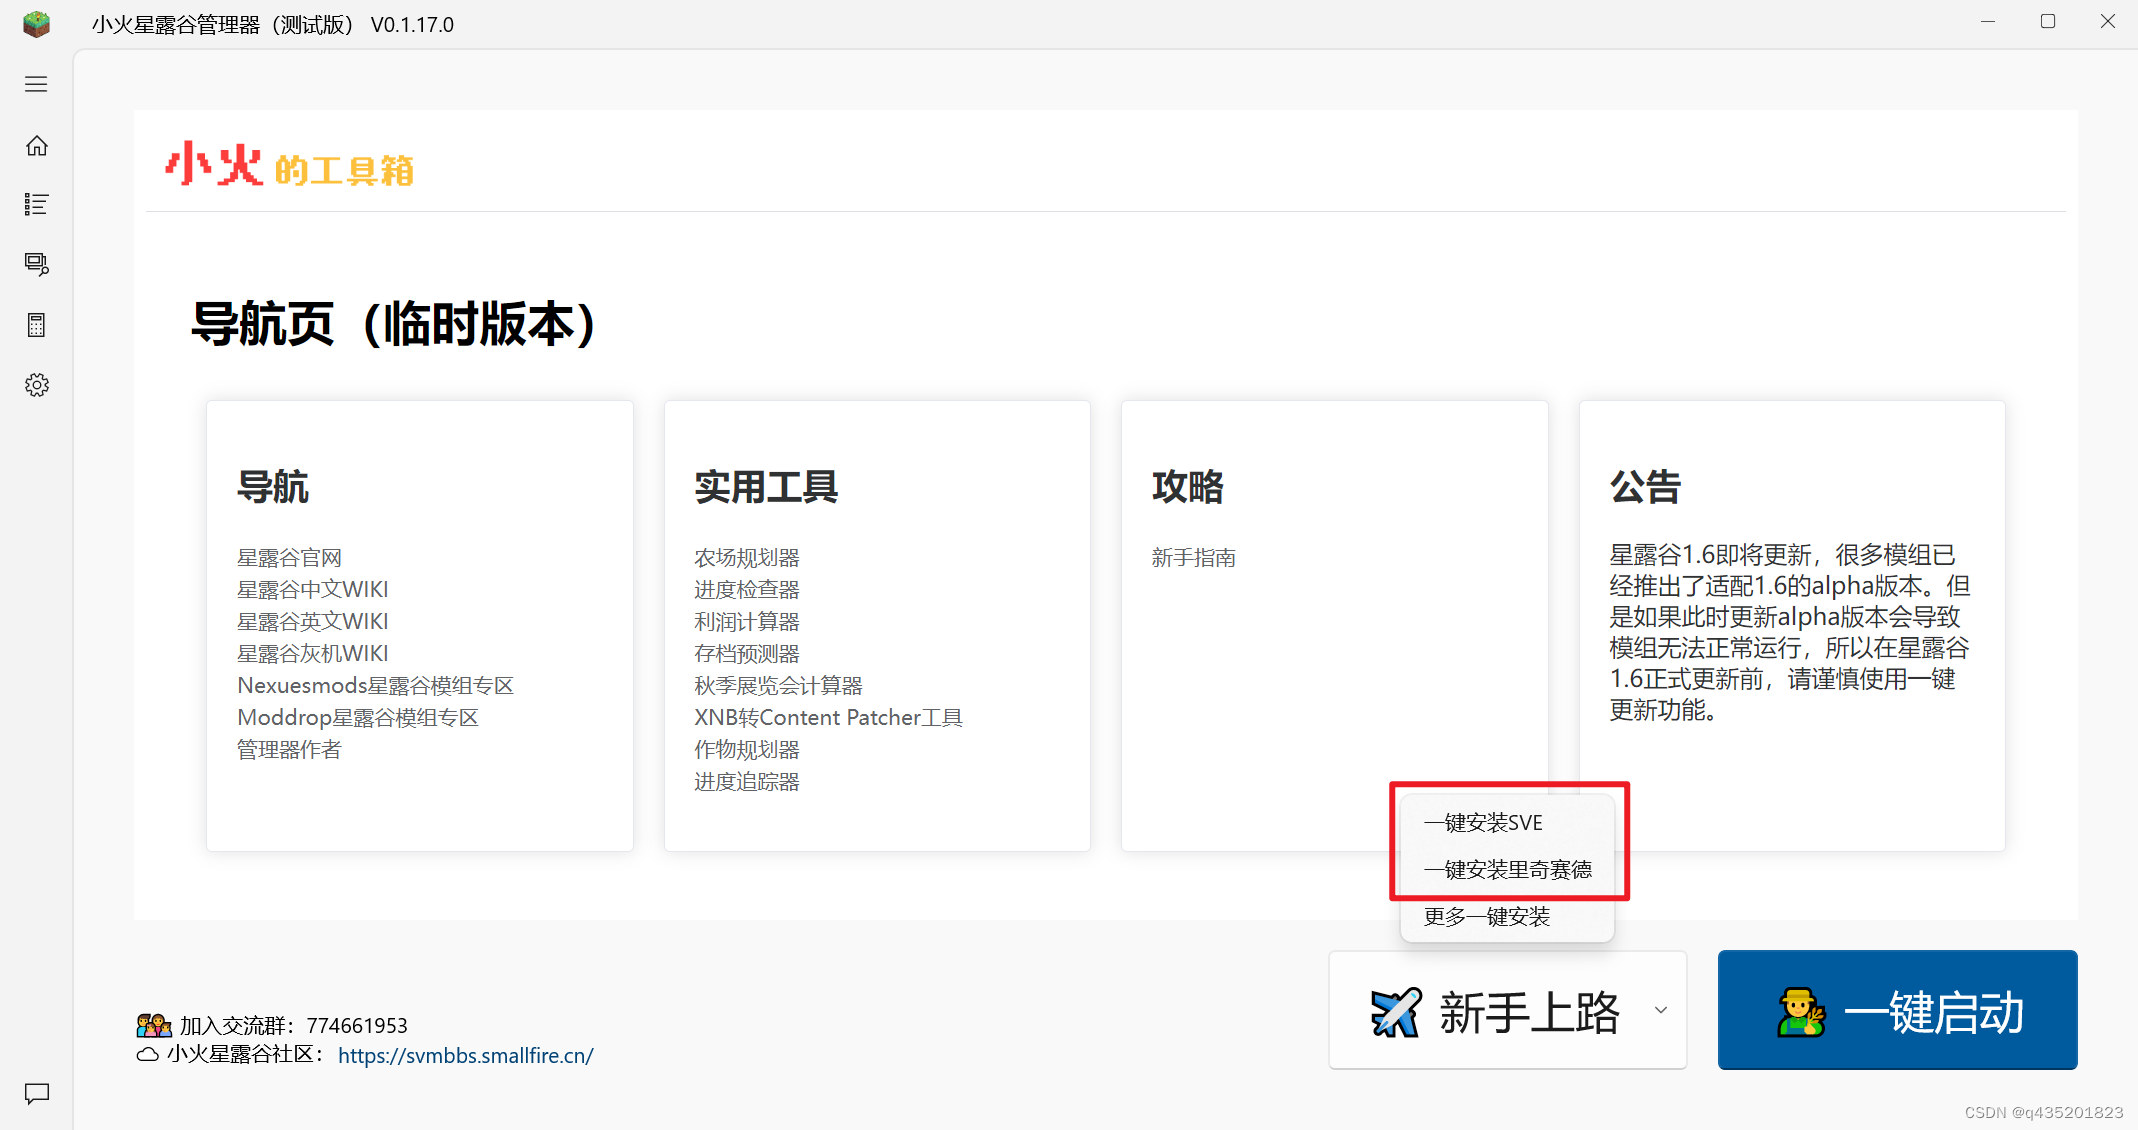Click the app logo in title bar
The width and height of the screenshot is (2138, 1130).
click(x=36, y=23)
